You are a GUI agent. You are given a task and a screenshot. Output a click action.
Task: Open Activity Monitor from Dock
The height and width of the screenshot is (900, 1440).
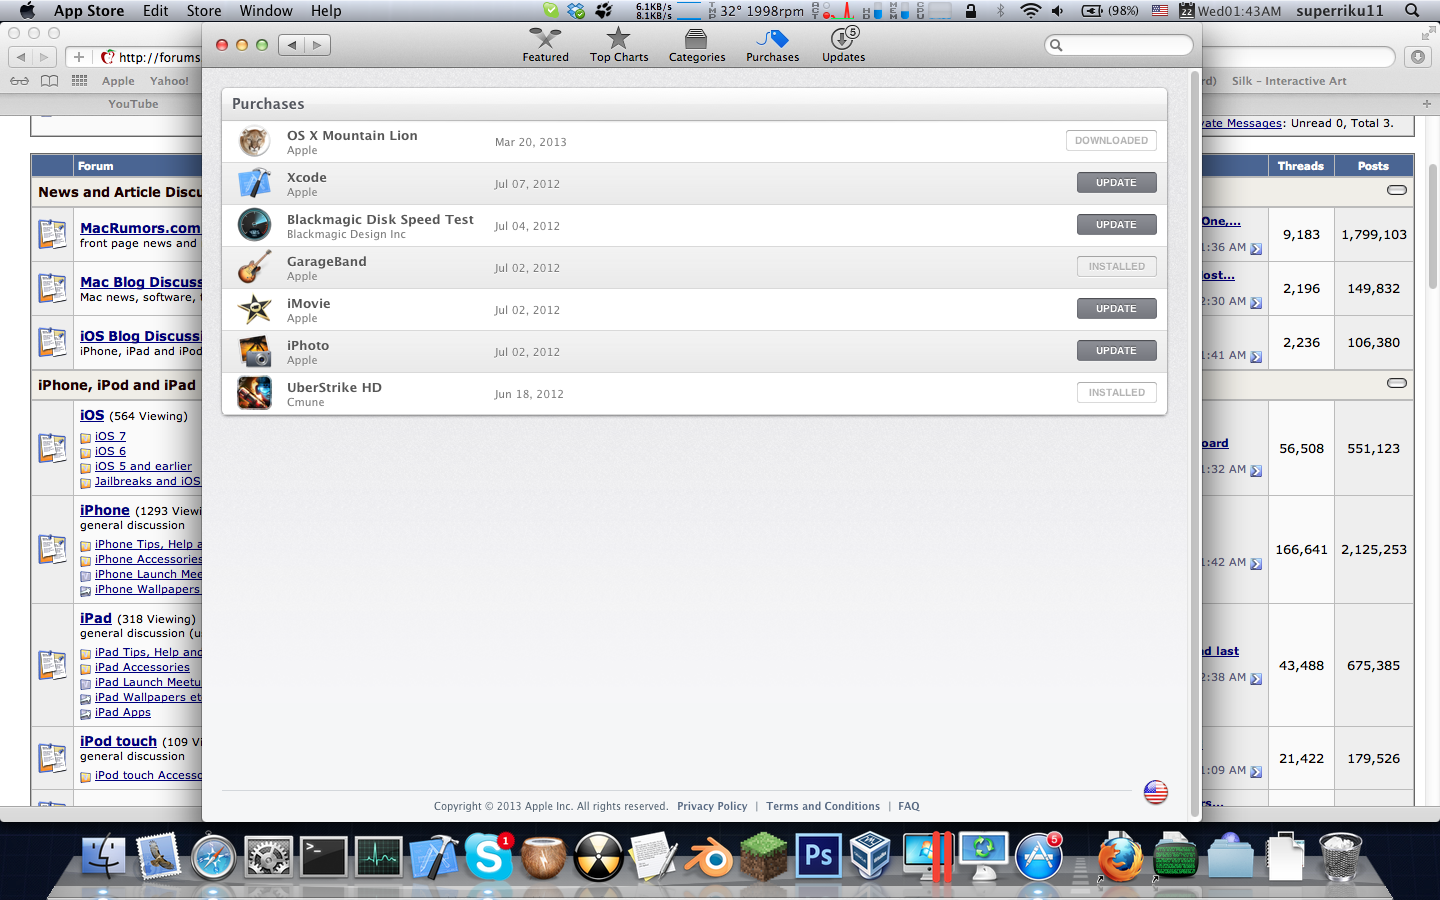(379, 857)
